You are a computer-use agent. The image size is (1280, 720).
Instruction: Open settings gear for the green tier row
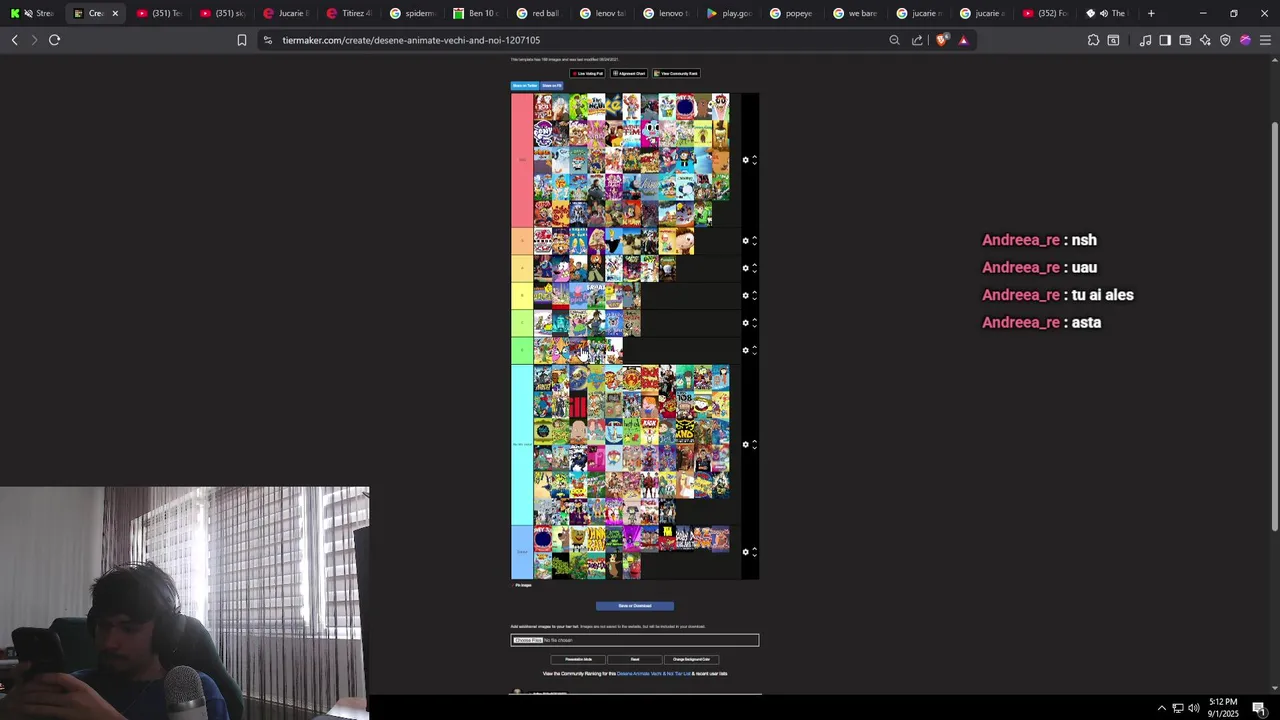point(745,350)
